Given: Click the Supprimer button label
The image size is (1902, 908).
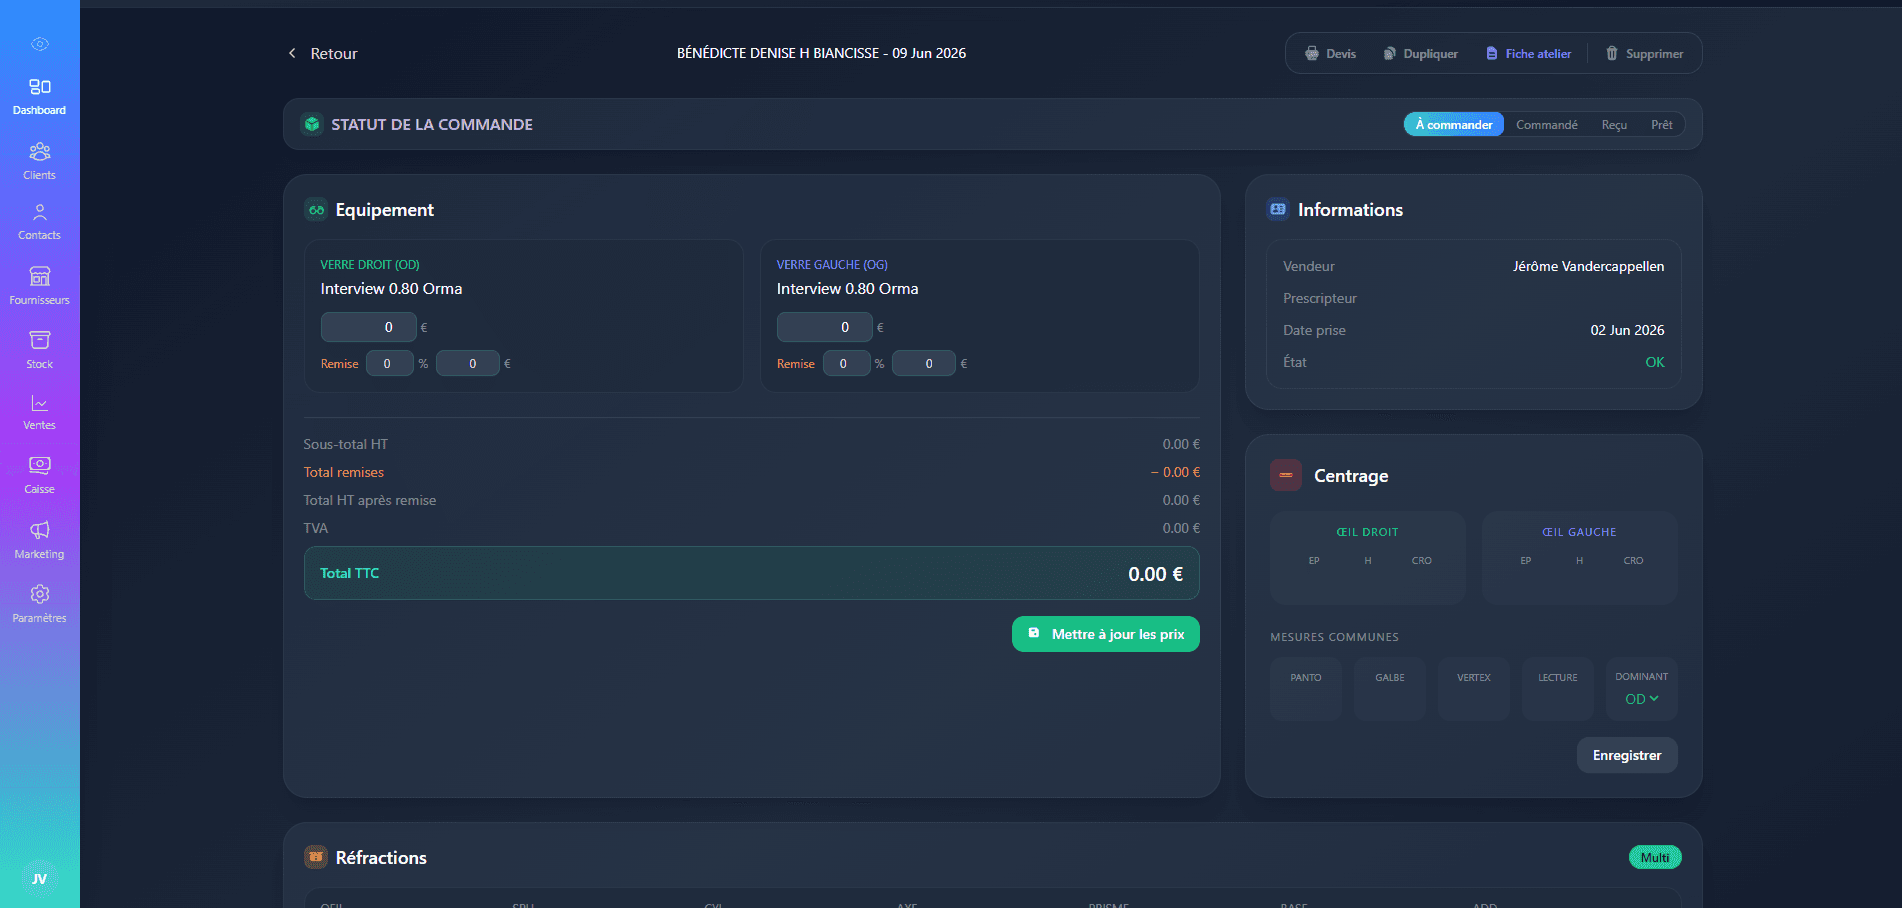Looking at the screenshot, I should [1654, 54].
